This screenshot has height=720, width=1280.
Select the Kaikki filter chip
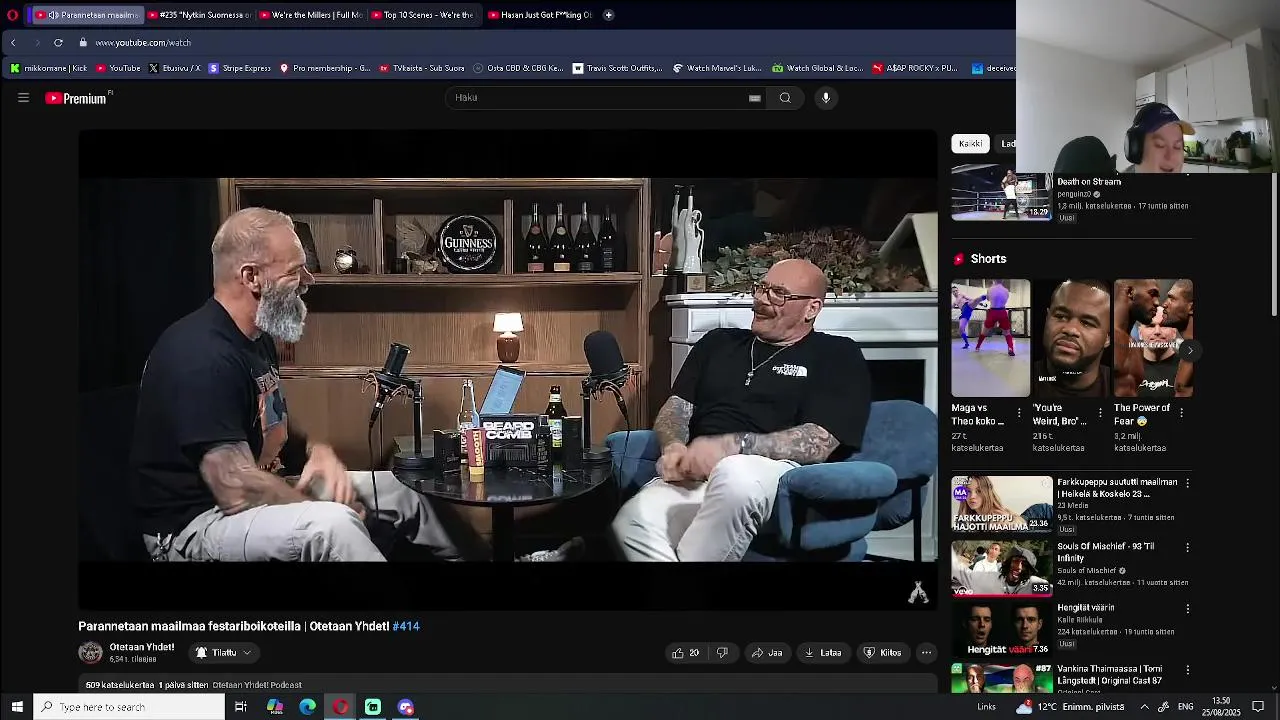pos(970,144)
